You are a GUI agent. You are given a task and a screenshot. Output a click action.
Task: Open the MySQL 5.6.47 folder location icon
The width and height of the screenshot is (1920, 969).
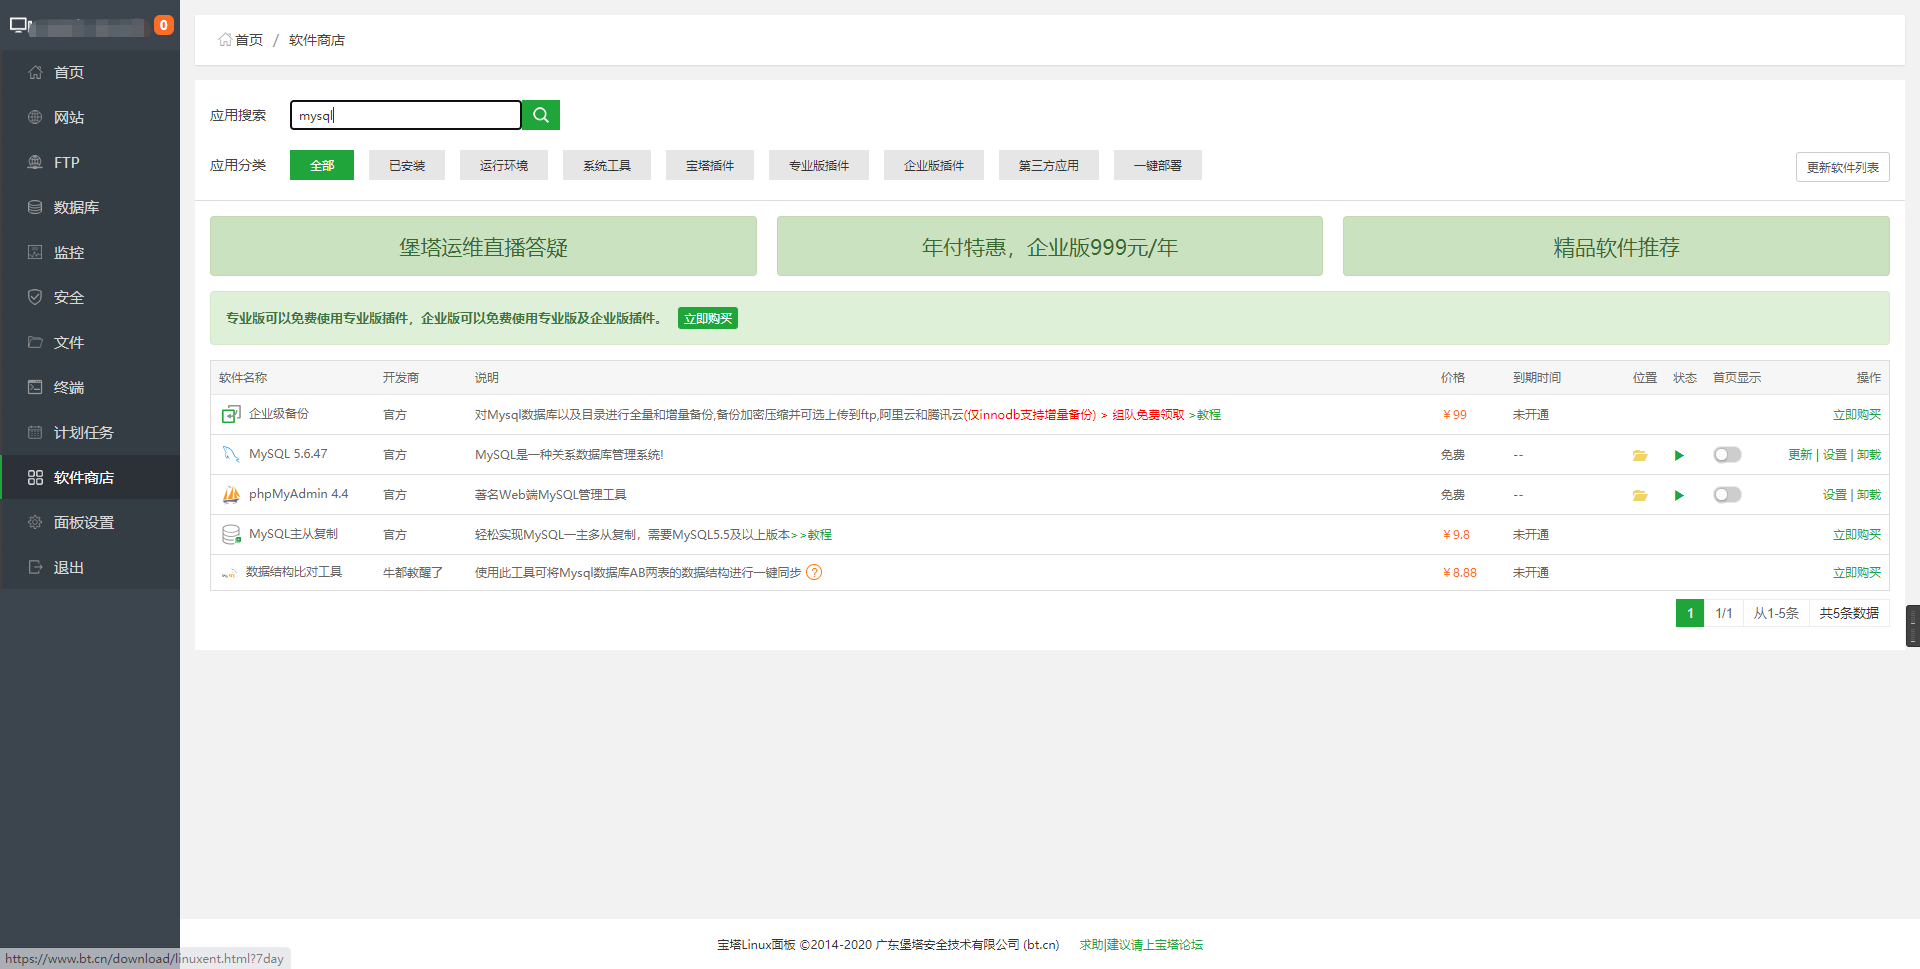pos(1640,455)
